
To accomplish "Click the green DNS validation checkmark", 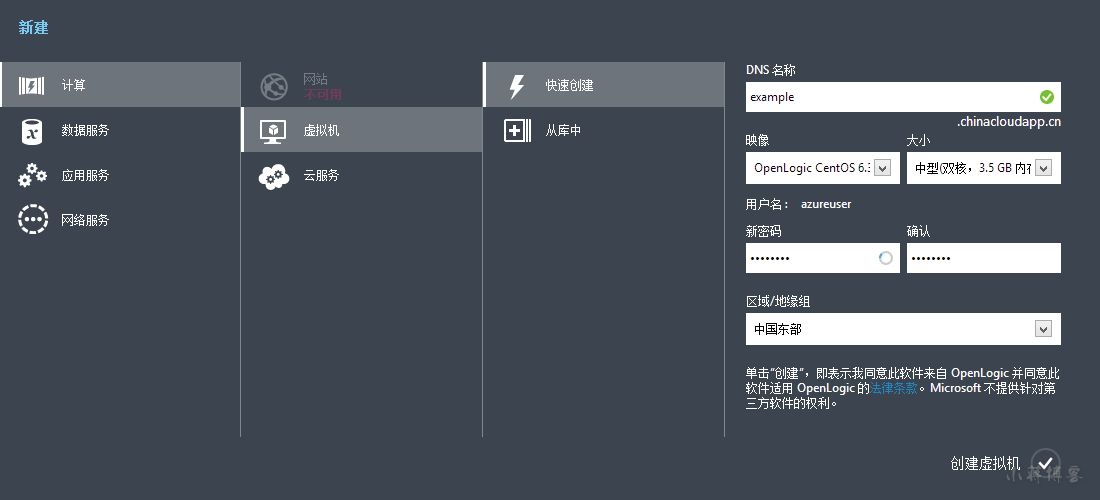I will coord(1046,97).
